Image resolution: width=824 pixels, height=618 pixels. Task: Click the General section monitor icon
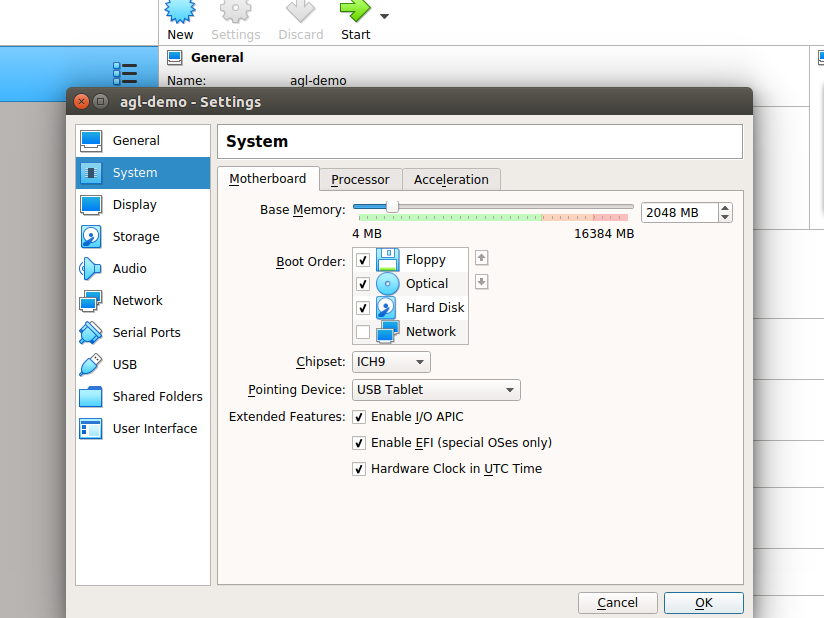click(175, 57)
